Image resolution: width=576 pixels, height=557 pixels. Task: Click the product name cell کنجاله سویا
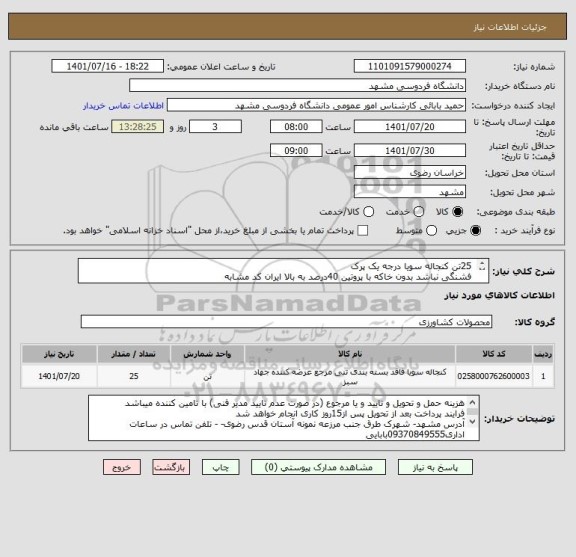point(350,376)
